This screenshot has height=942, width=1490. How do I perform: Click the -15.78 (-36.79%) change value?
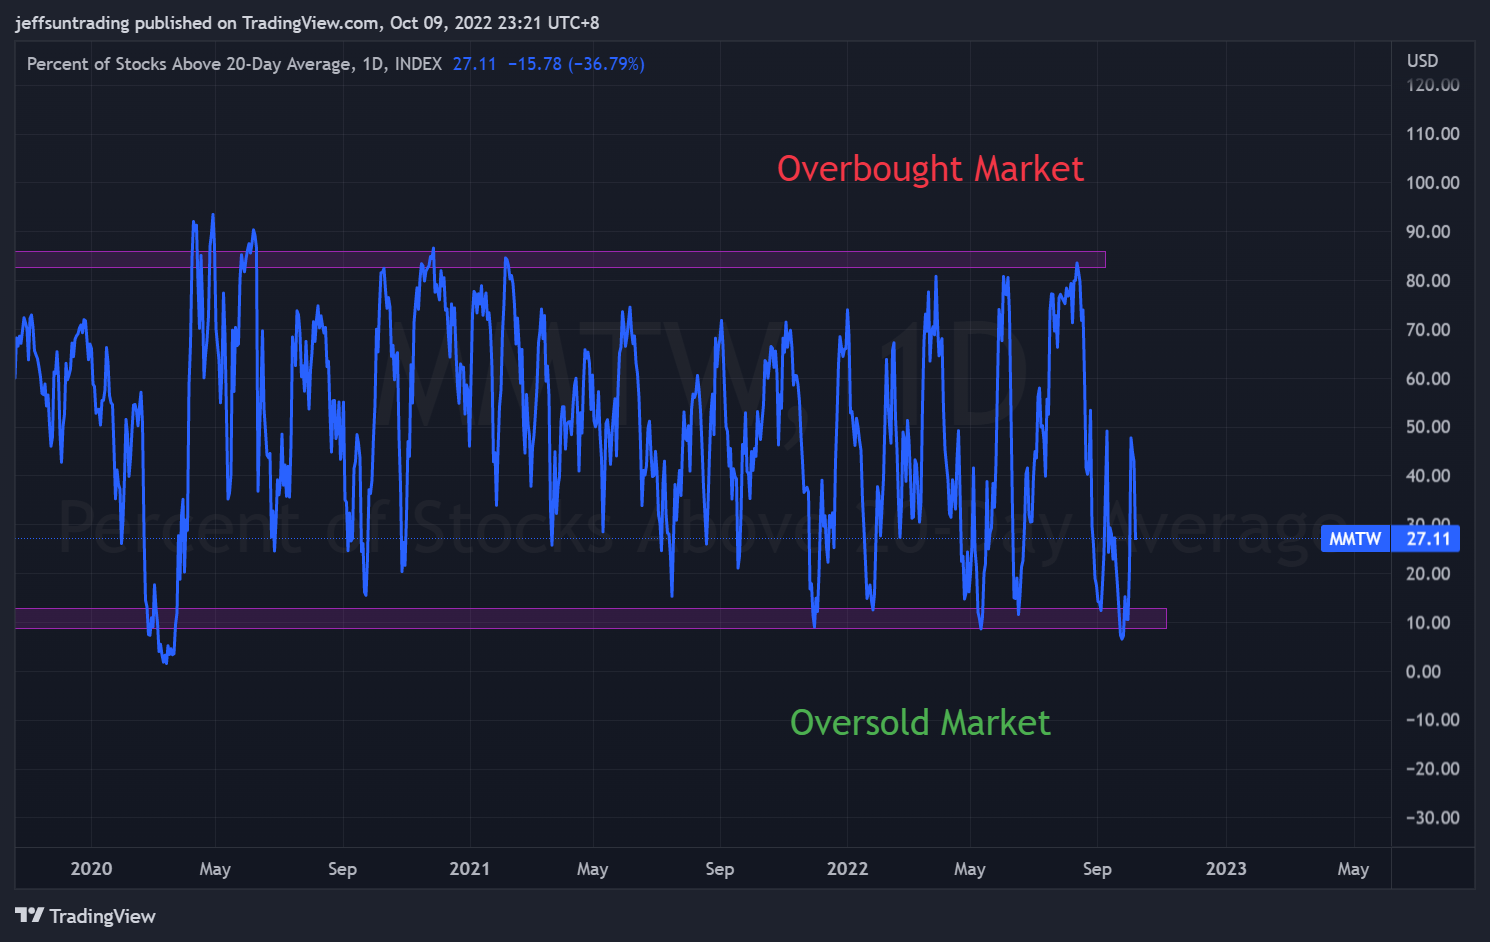click(576, 64)
